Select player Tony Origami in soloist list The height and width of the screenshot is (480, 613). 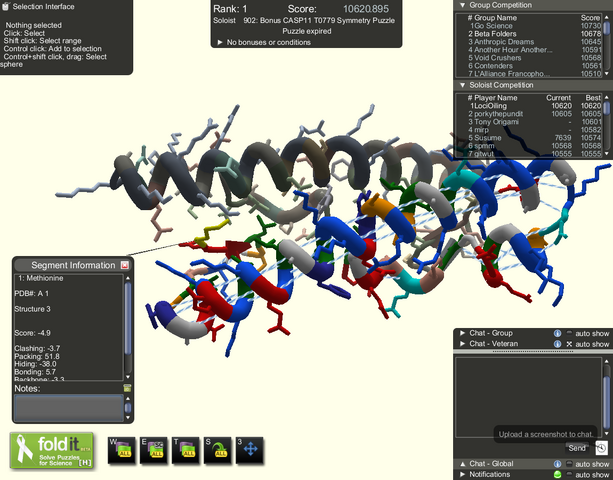click(534, 122)
